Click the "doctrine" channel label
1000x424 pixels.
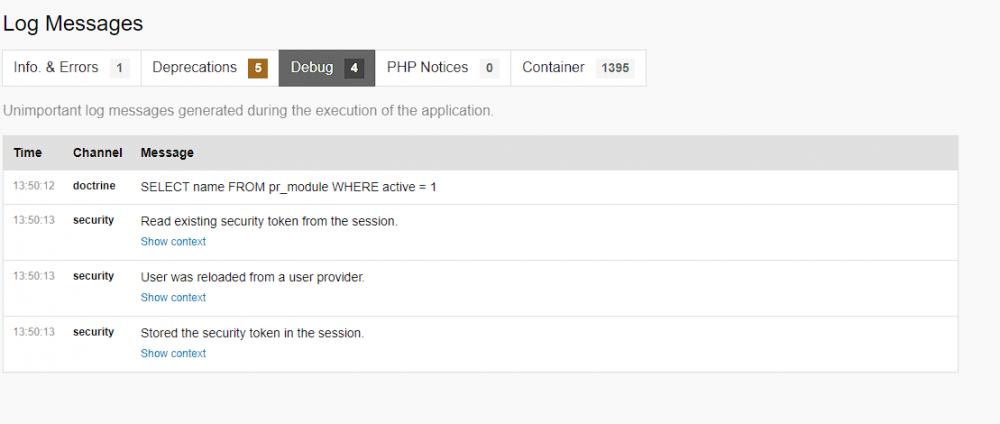[94, 186]
